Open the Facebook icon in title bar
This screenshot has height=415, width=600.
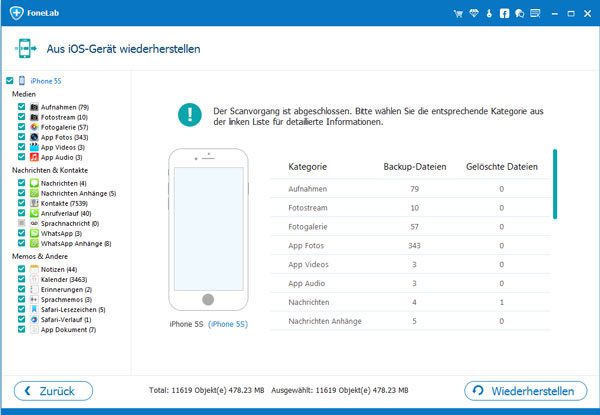coord(505,14)
